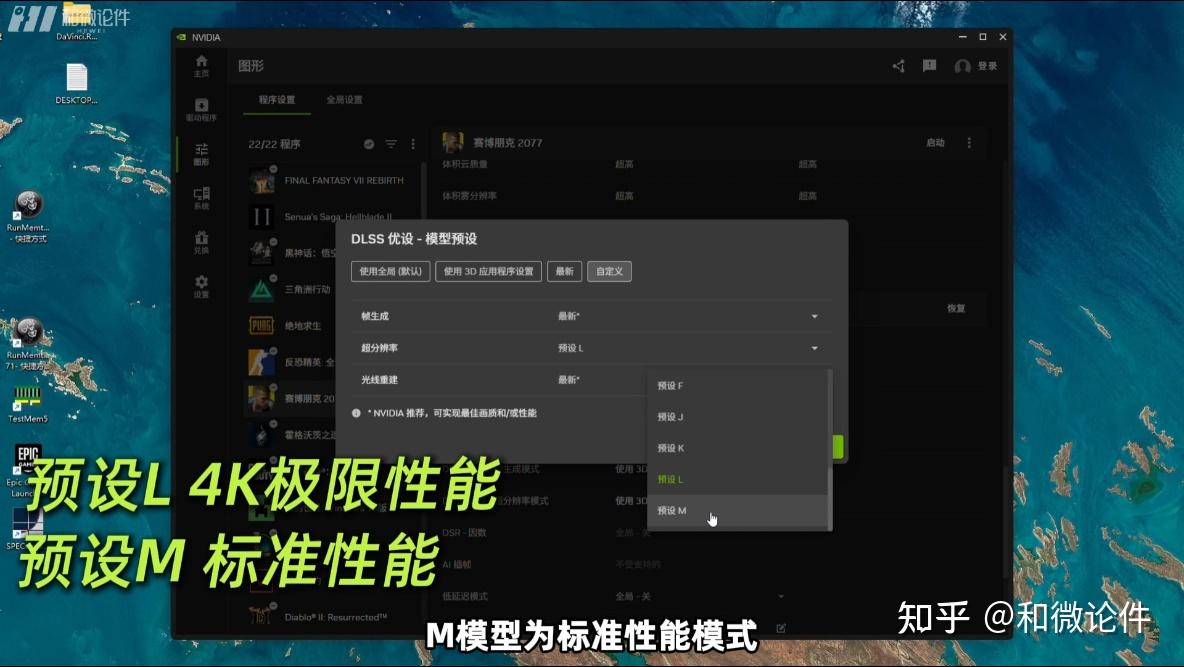Choose 预设 F from the list
The height and width of the screenshot is (667, 1184).
coord(738,385)
